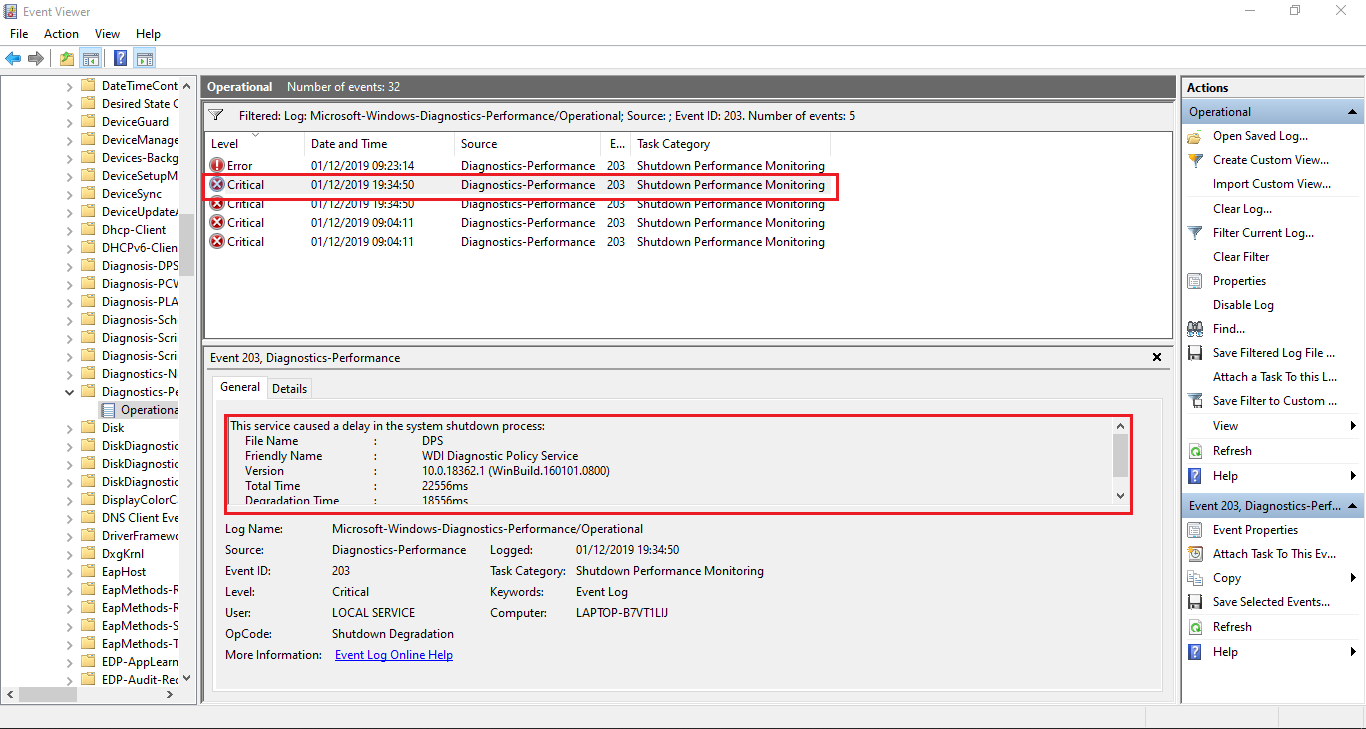1366x729 pixels.
Task: Click the funnel icon beside Filtered Log text
Action: [x=216, y=116]
